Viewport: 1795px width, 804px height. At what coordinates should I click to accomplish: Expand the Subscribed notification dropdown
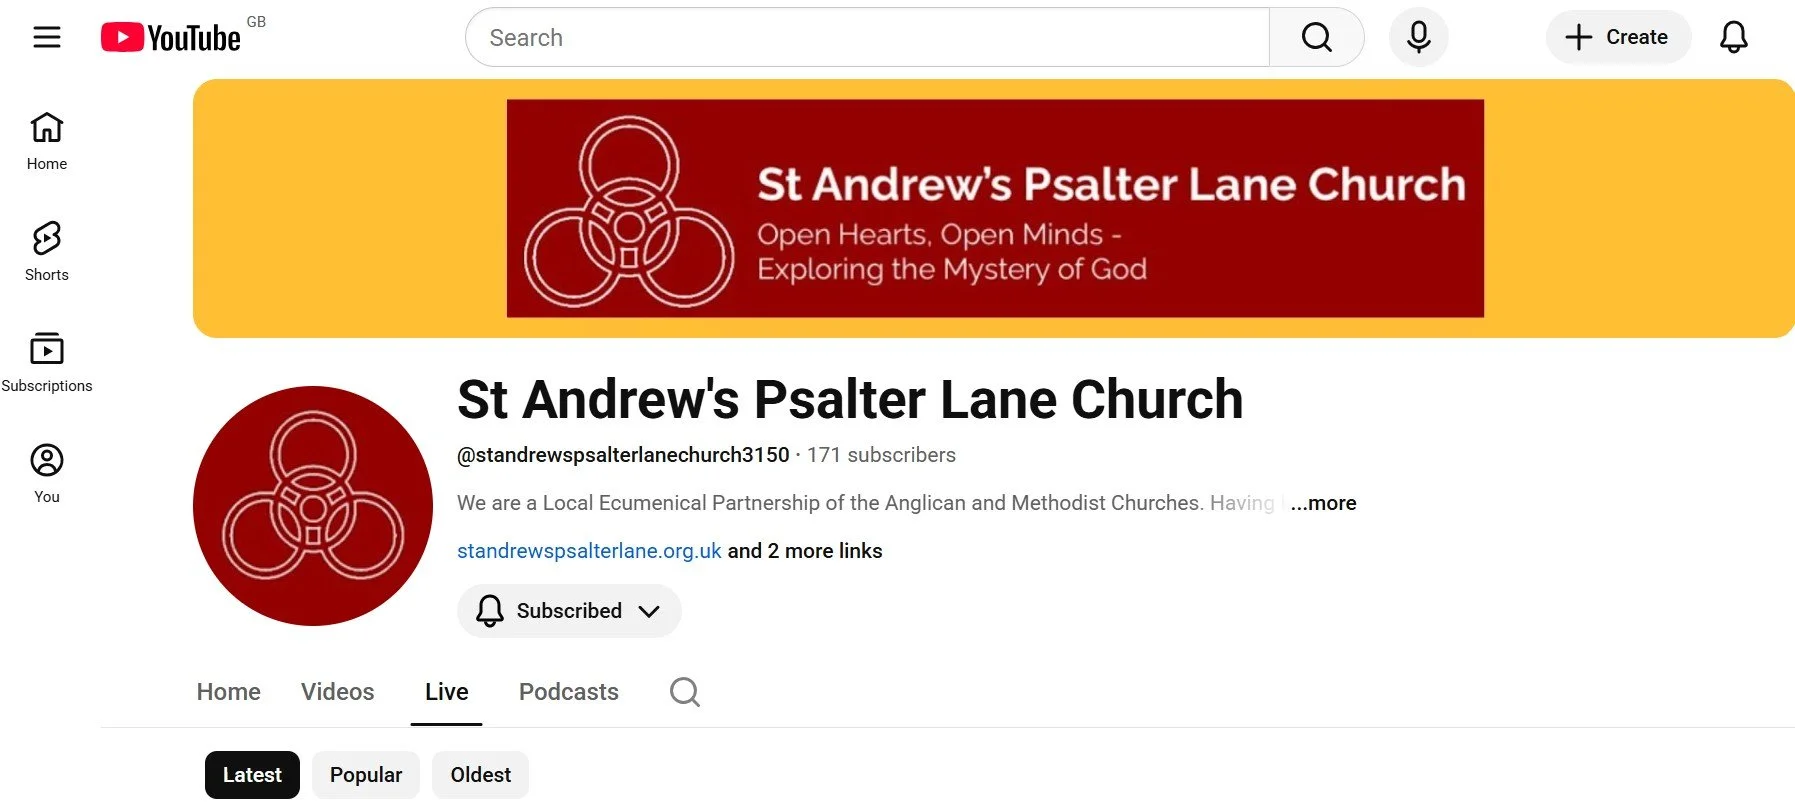click(569, 611)
